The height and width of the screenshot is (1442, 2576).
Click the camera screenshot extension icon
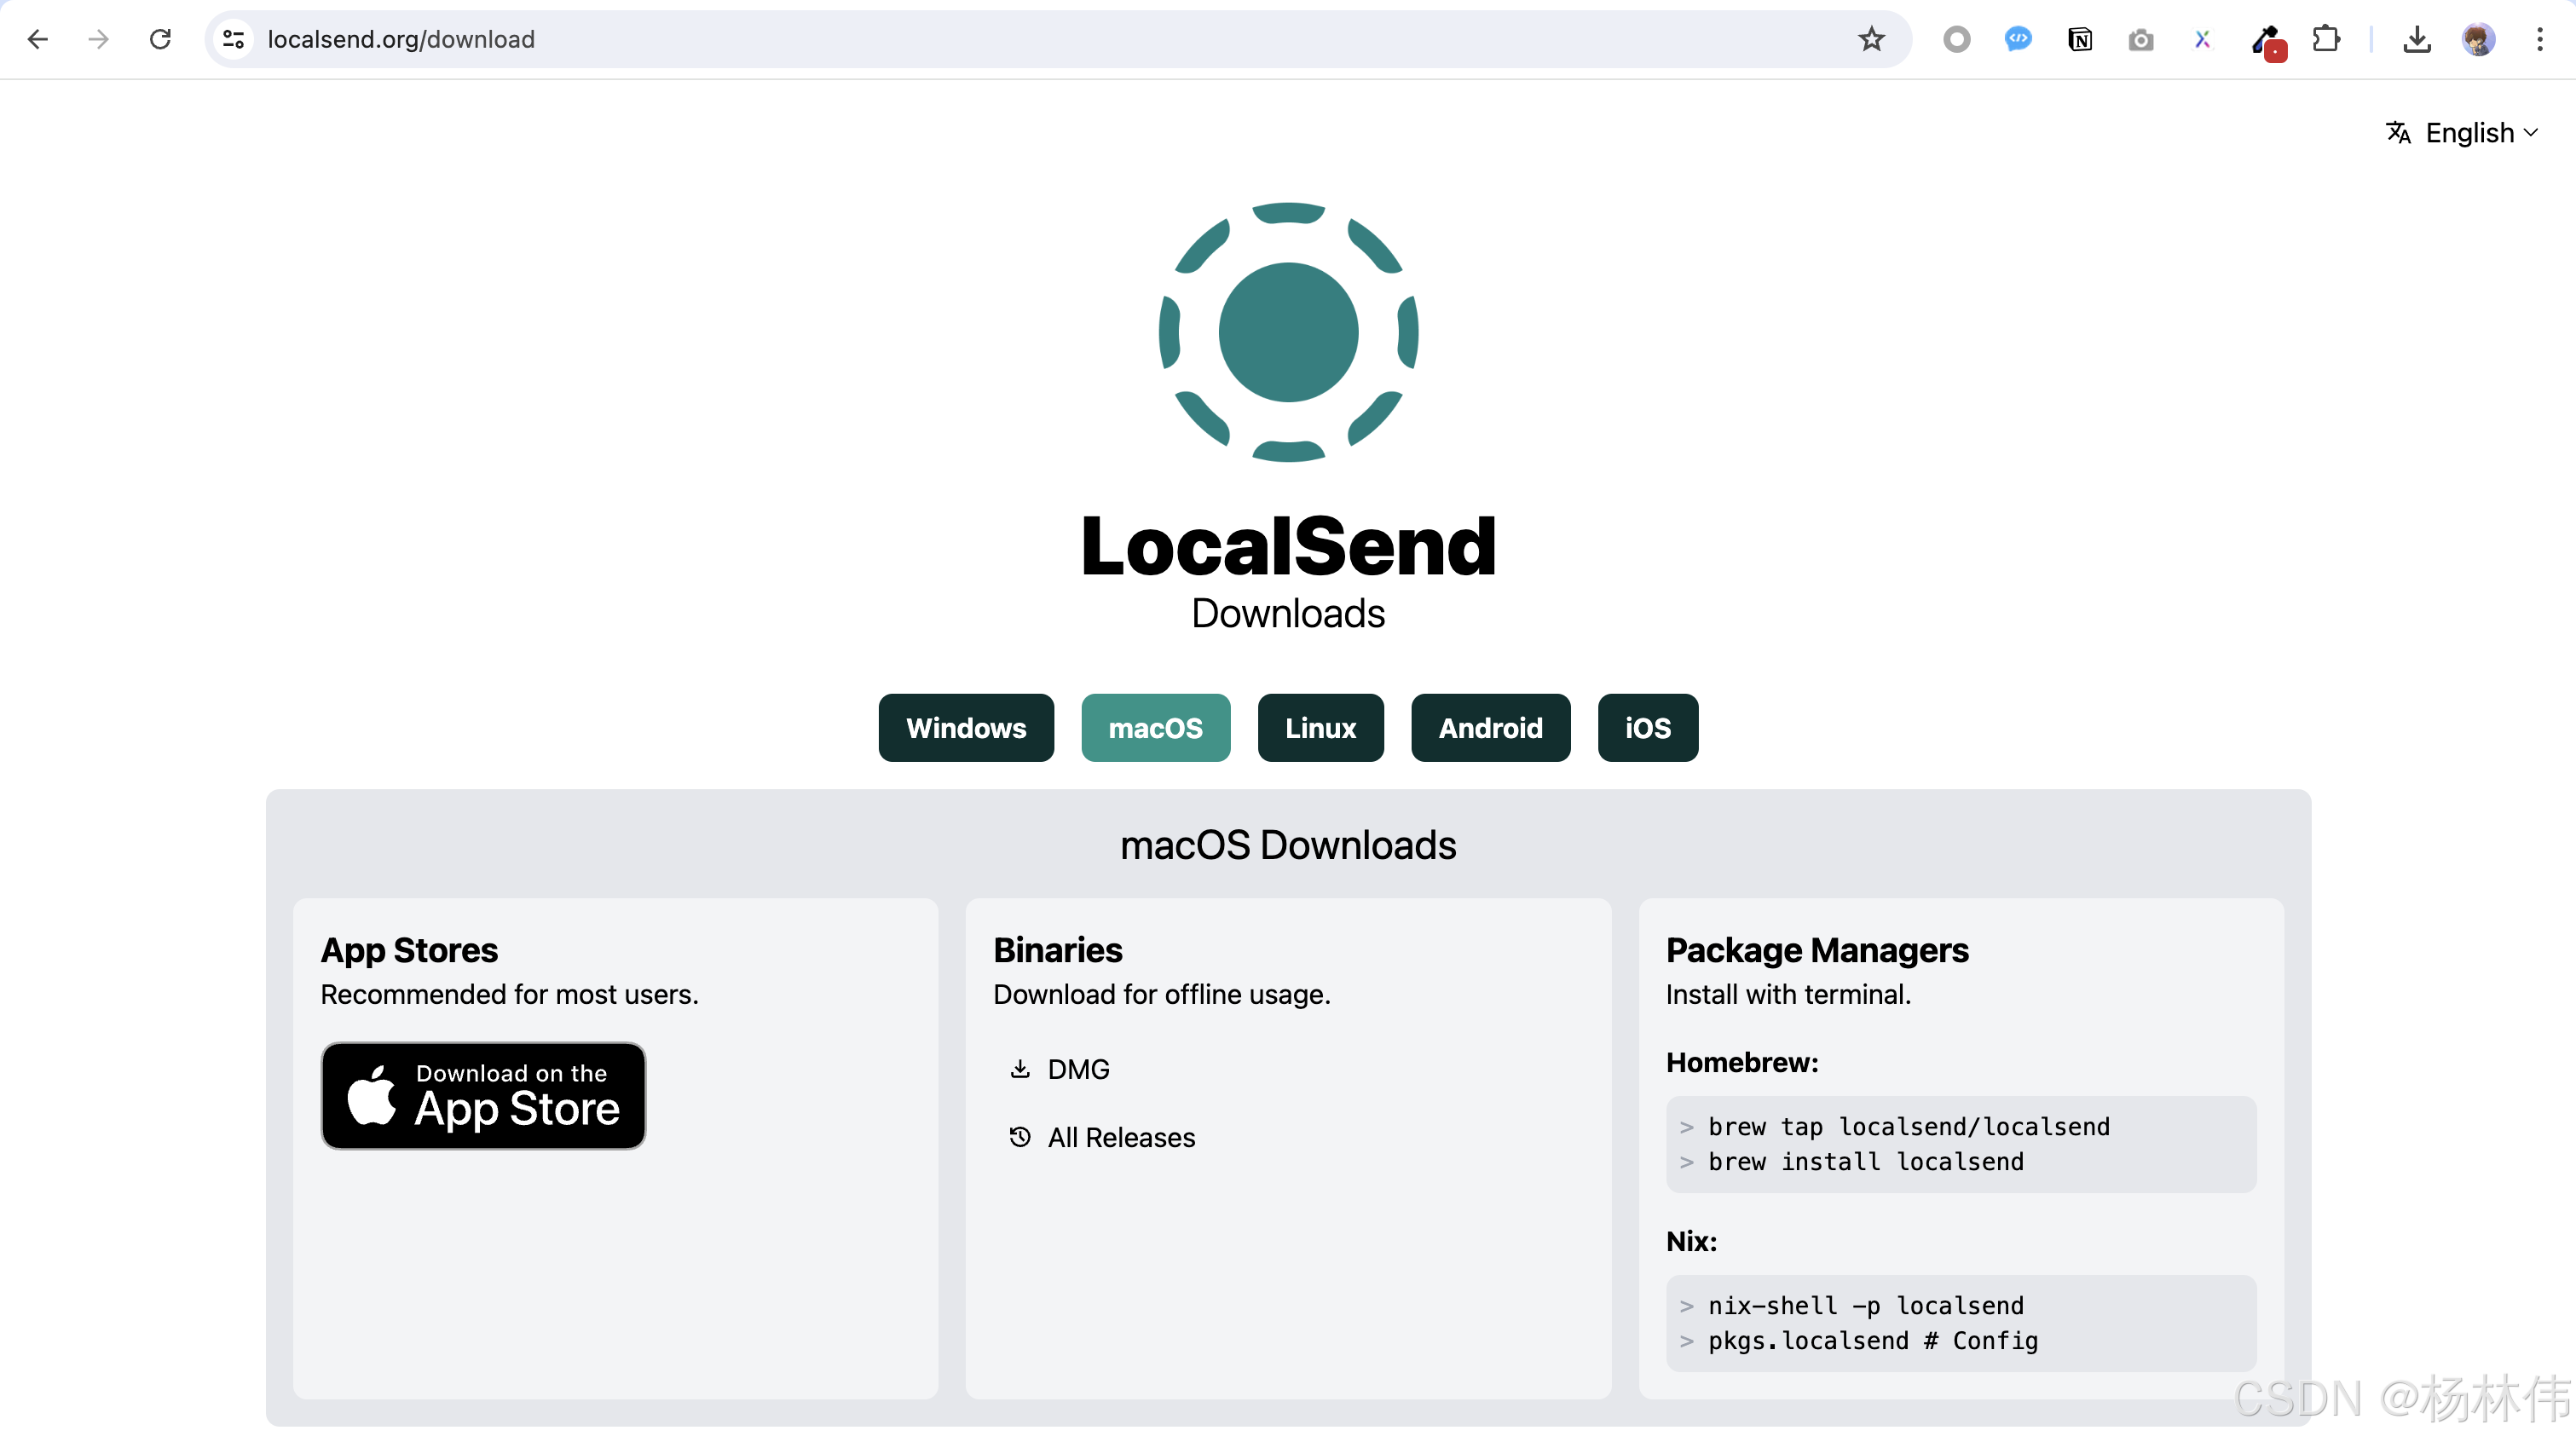(2141, 39)
